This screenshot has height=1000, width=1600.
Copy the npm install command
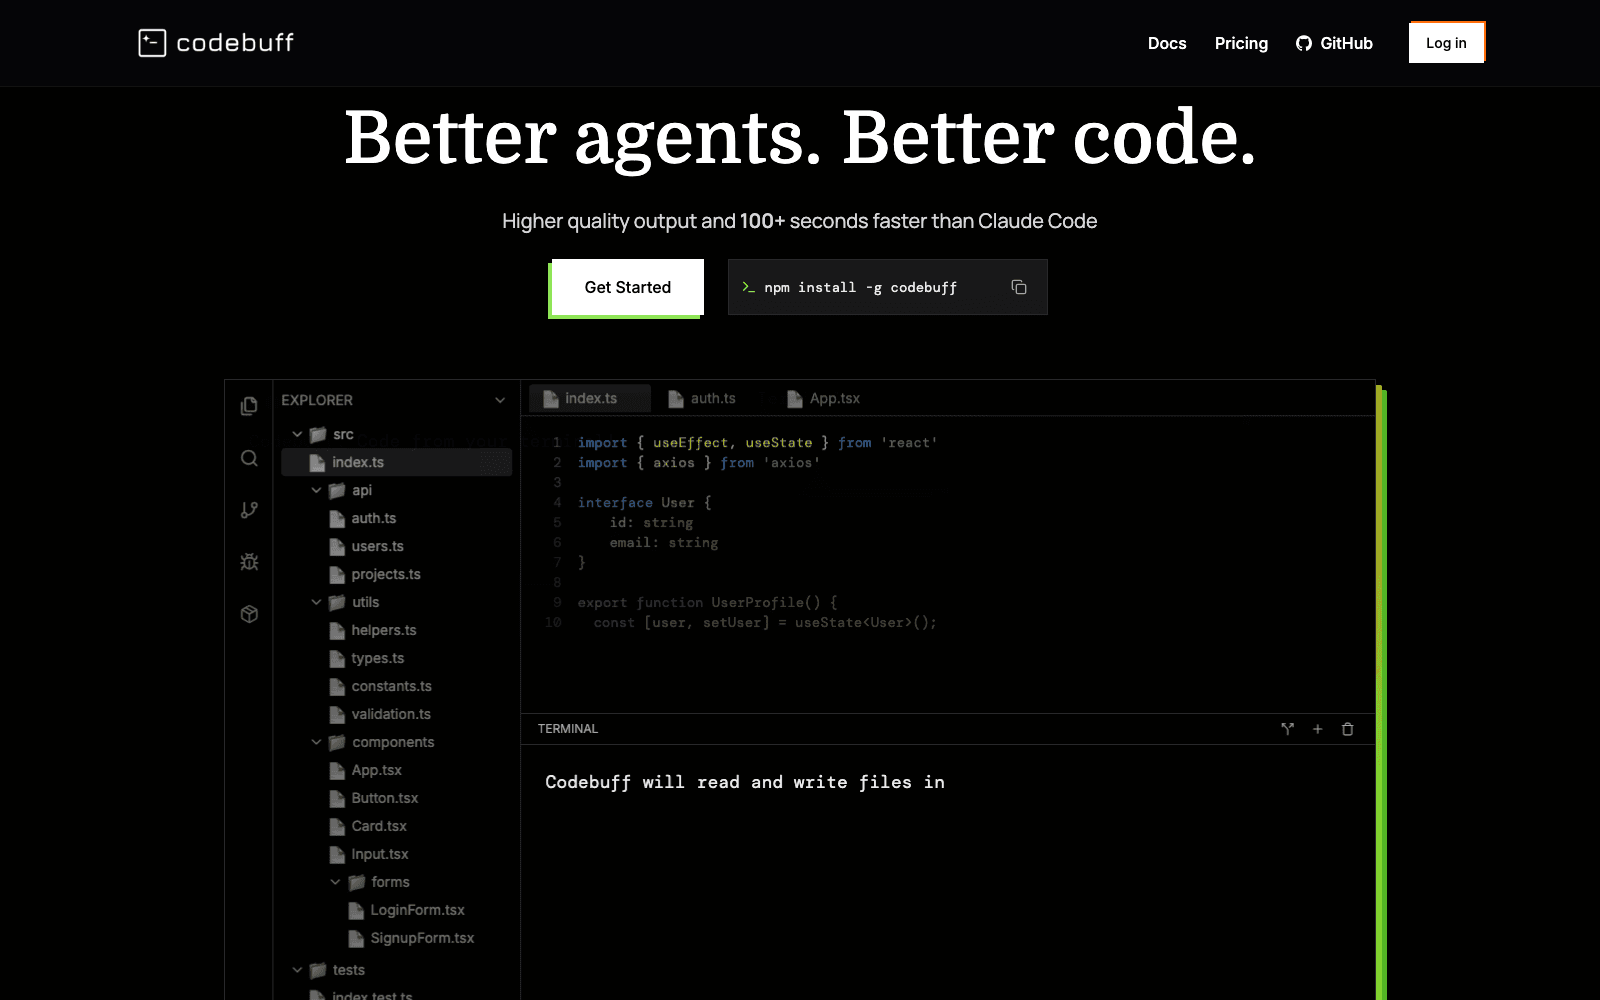click(1019, 287)
